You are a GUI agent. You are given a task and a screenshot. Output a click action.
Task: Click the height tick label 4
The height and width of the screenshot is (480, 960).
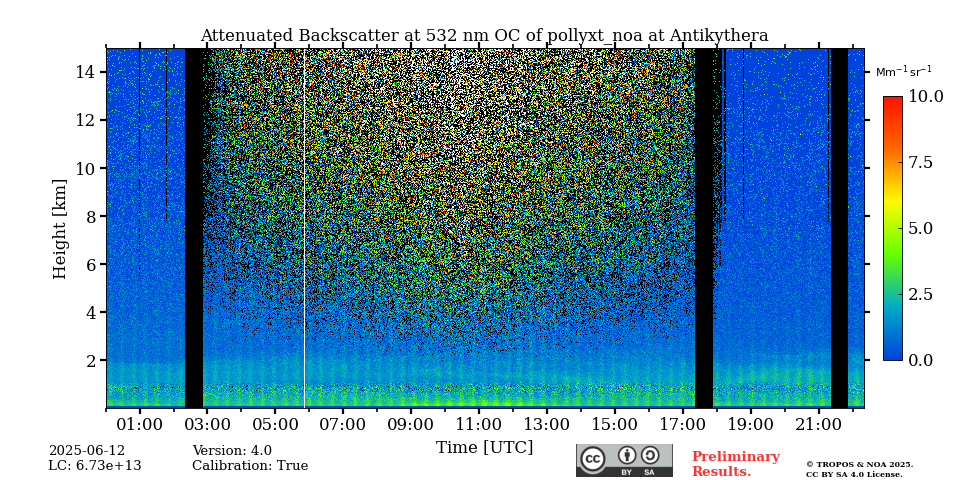click(92, 312)
